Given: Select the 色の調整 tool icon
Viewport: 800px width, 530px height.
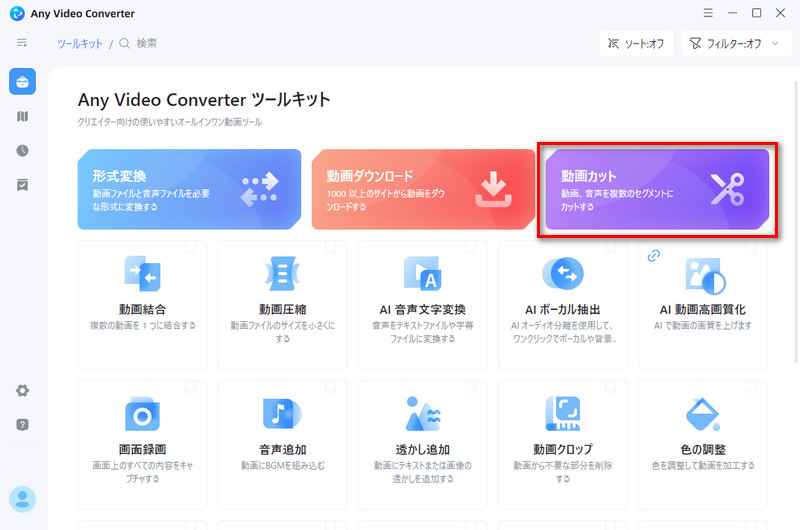Looking at the screenshot, I should coord(703,414).
